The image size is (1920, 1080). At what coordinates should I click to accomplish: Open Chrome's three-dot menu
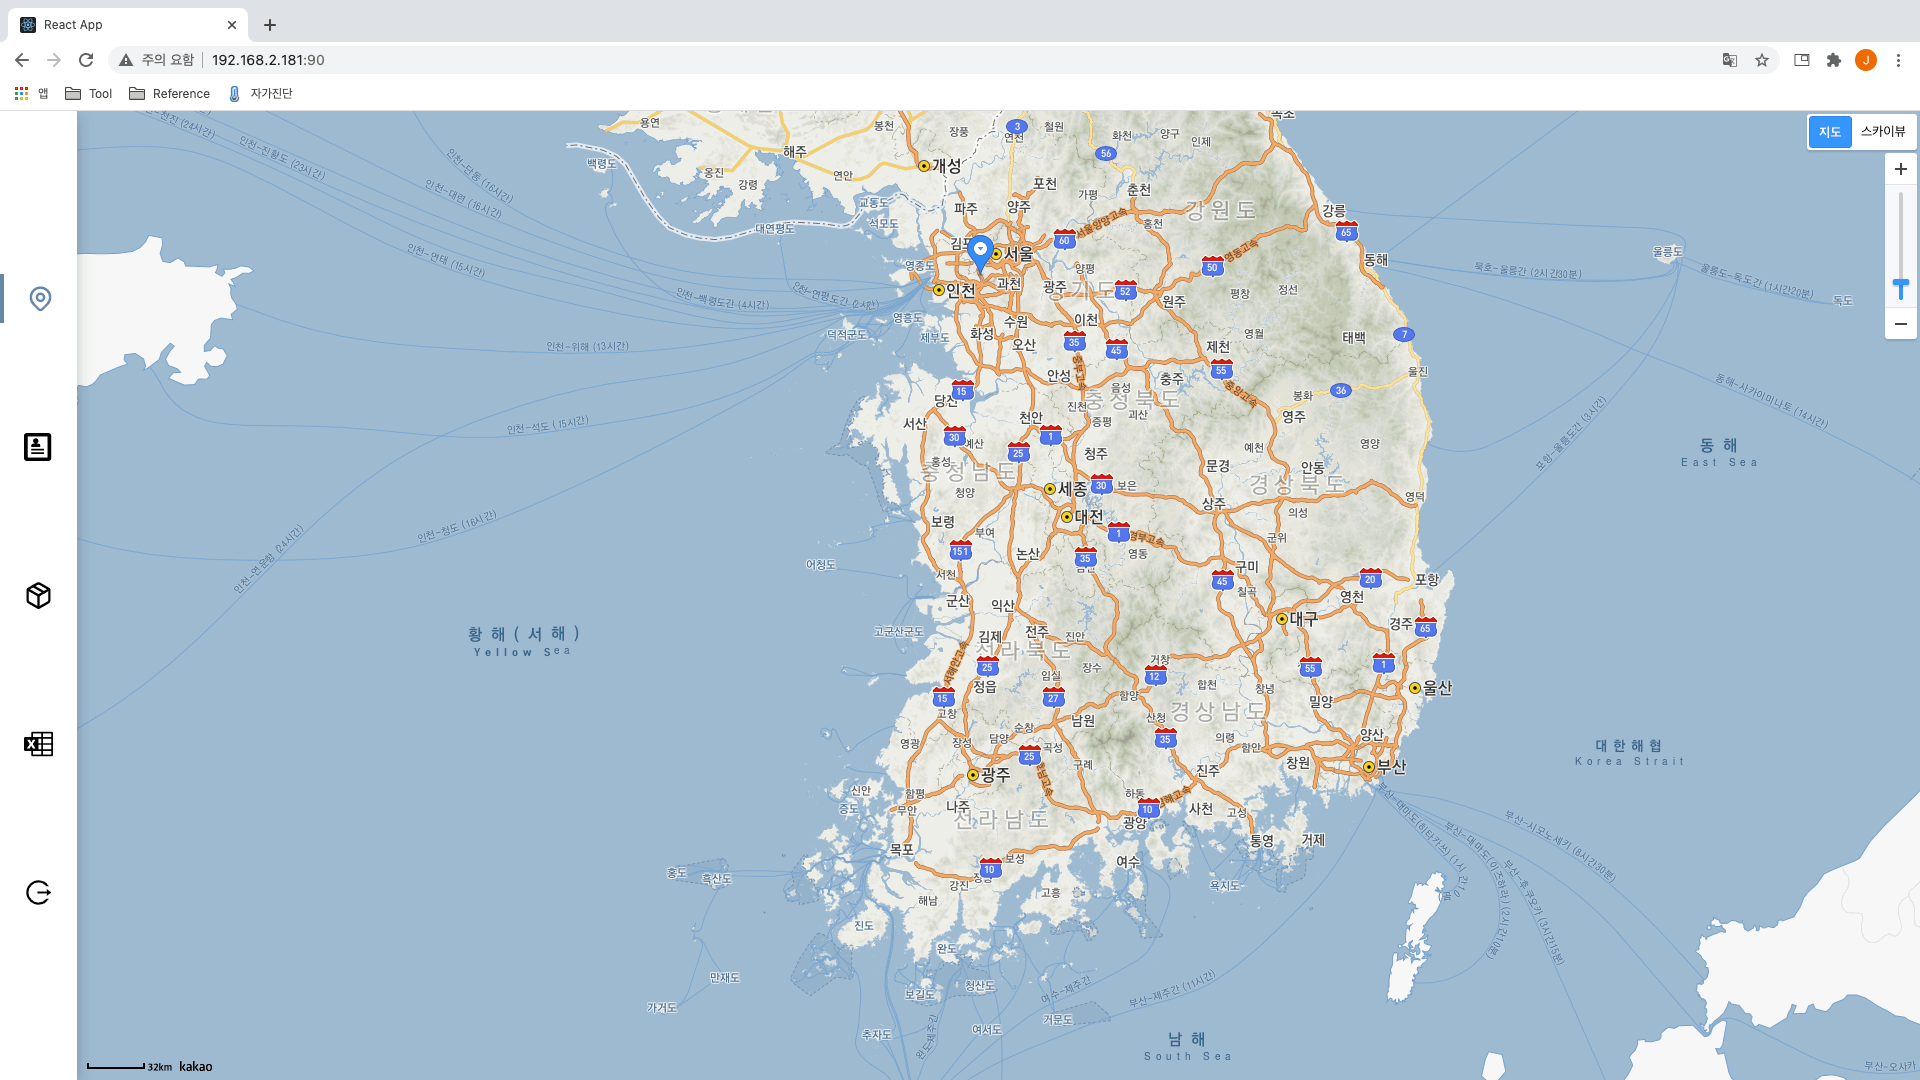[x=1898, y=60]
